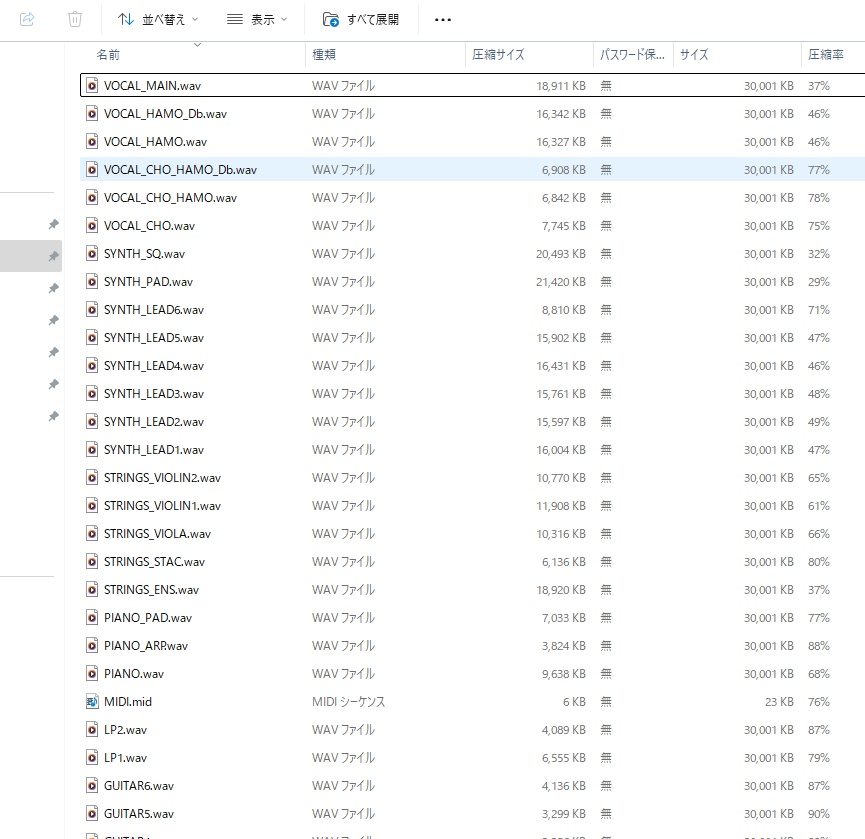Click the VOCAL_HAMO.wav file icon
The height and width of the screenshot is (839, 865).
pyautogui.click(x=92, y=142)
